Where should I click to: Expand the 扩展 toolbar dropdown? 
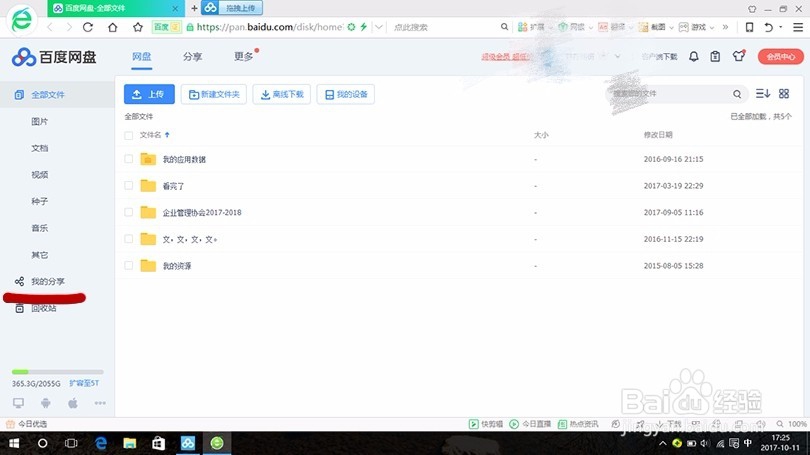[x=550, y=27]
